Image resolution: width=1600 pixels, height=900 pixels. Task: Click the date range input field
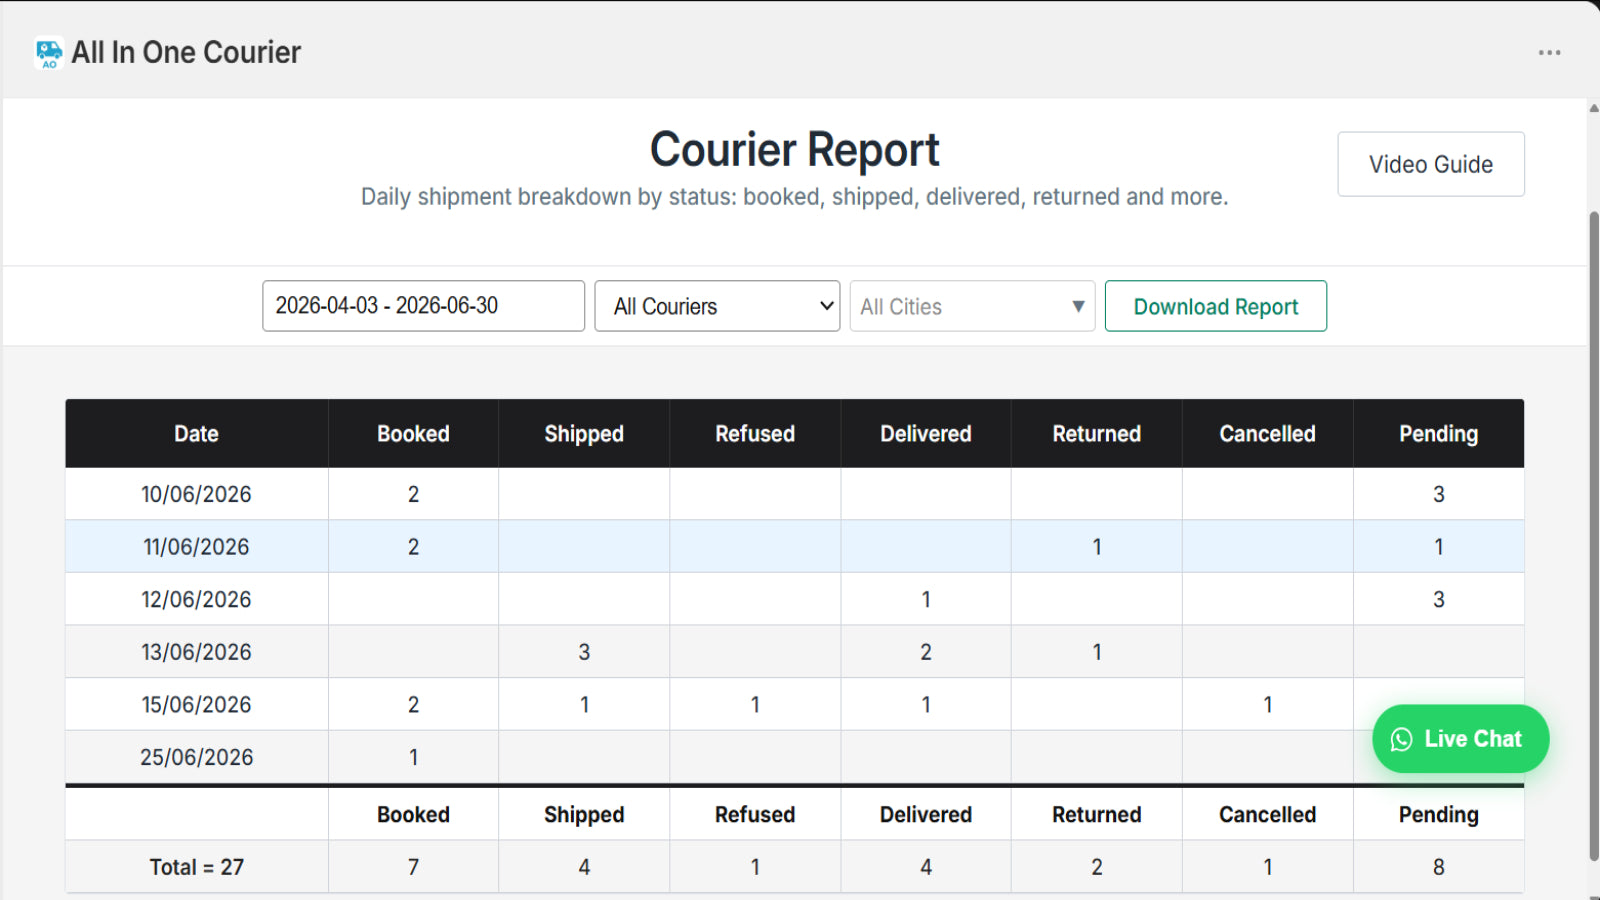[423, 306]
